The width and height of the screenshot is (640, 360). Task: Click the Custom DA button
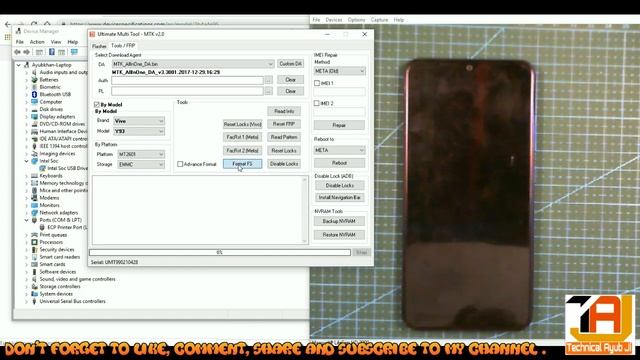[291, 64]
